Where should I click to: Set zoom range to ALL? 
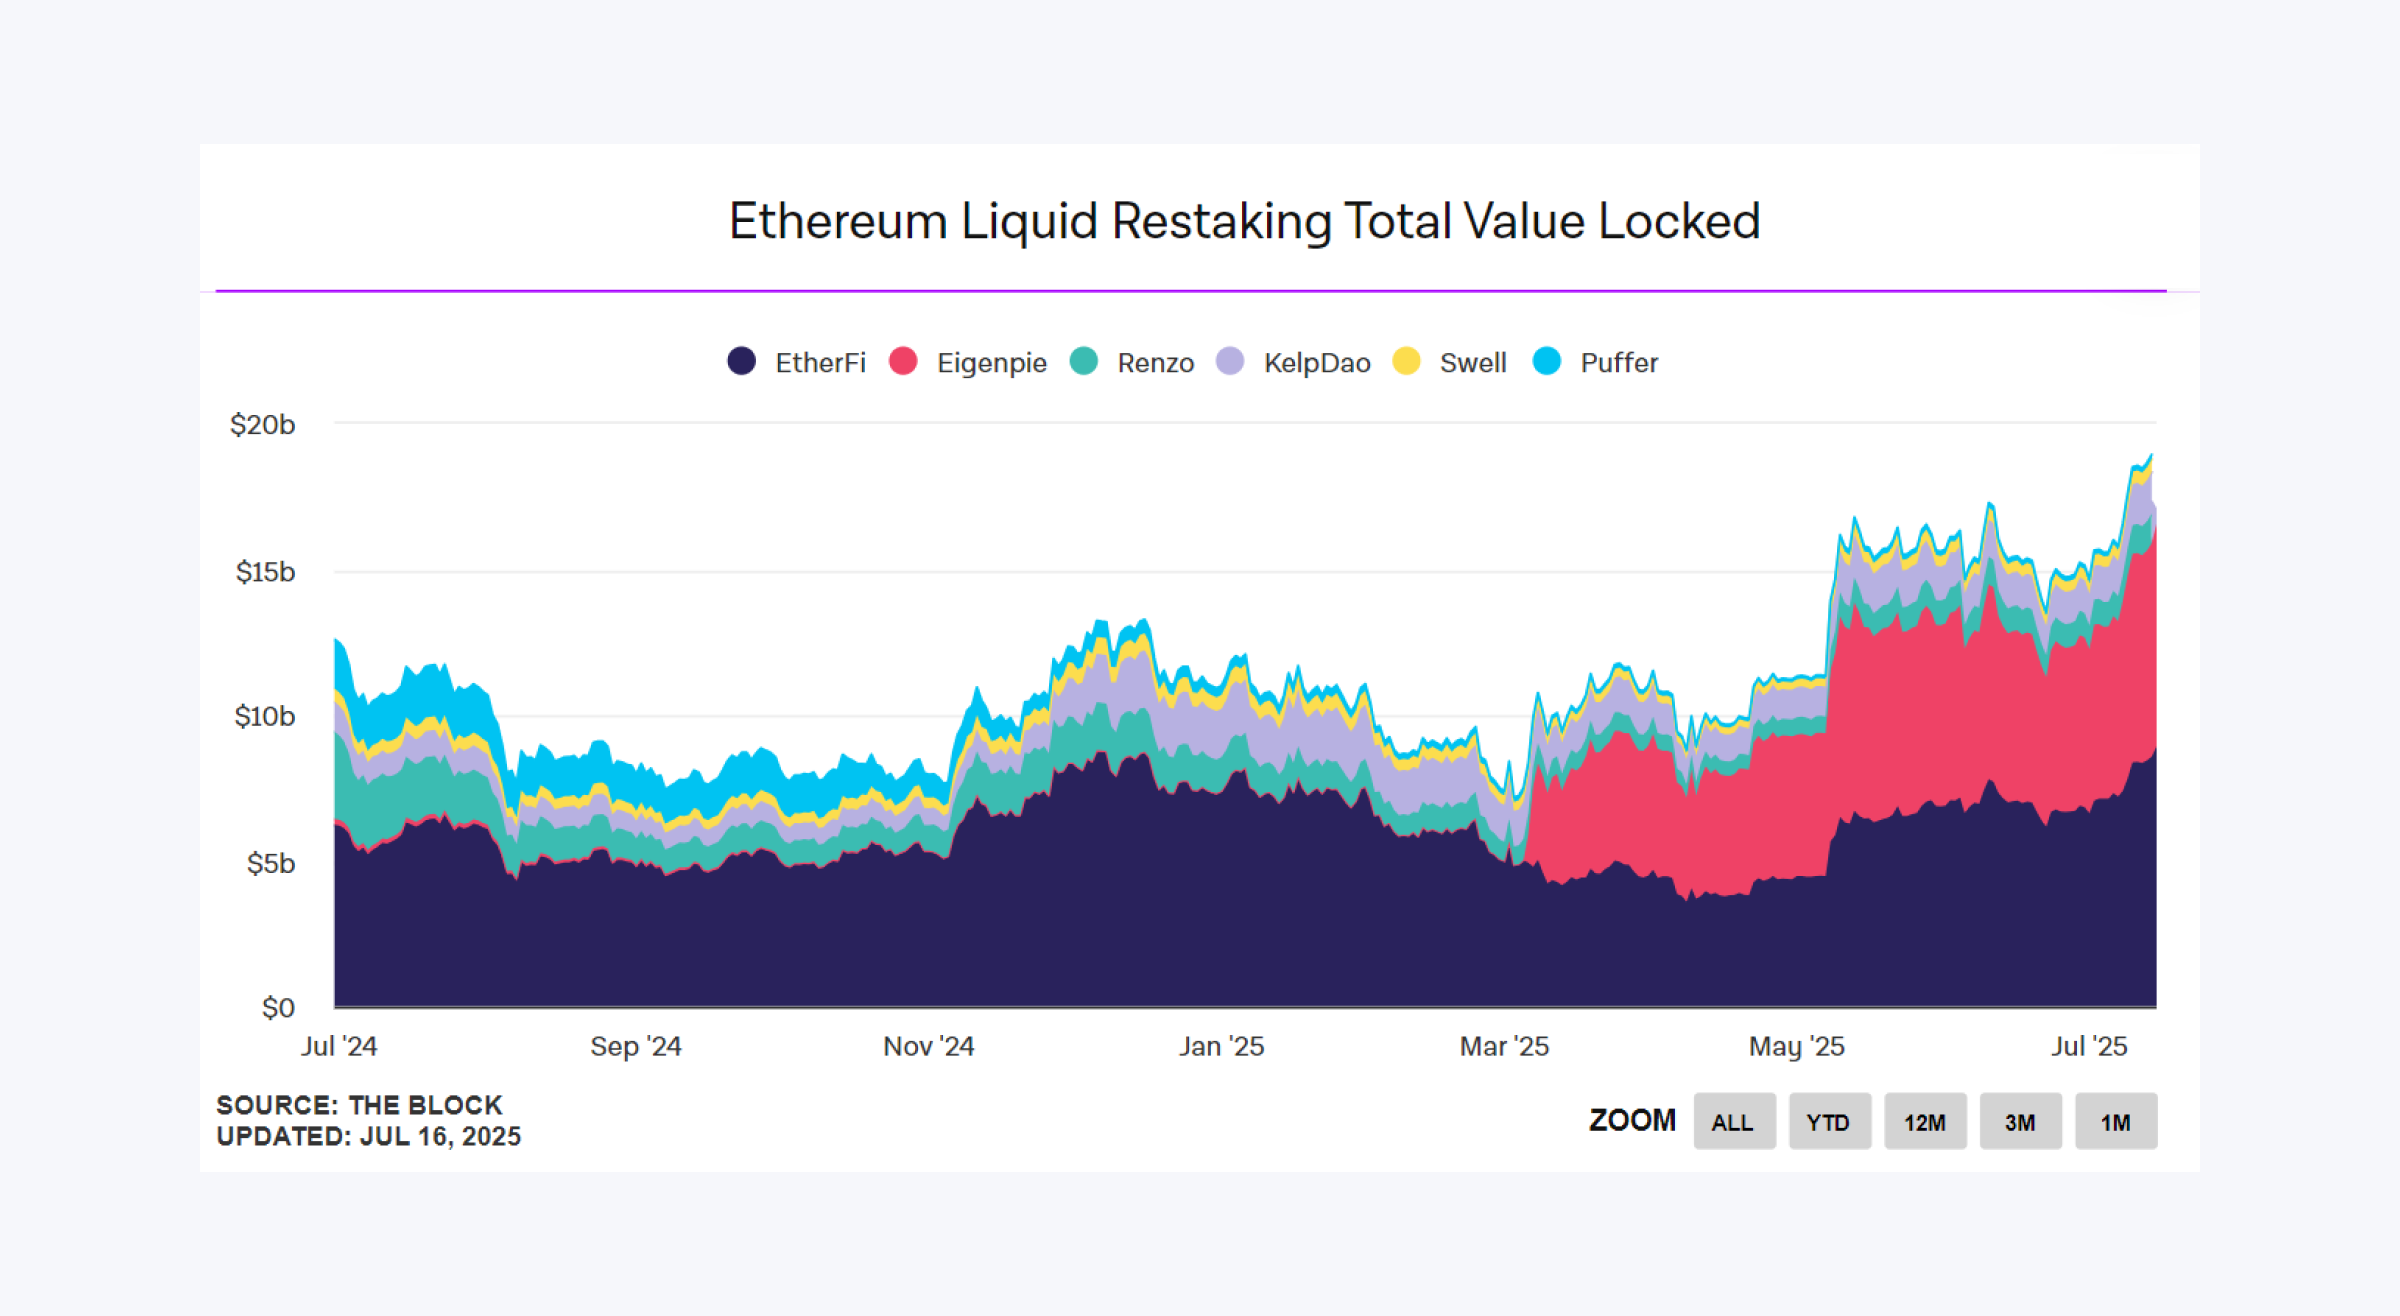click(1734, 1121)
